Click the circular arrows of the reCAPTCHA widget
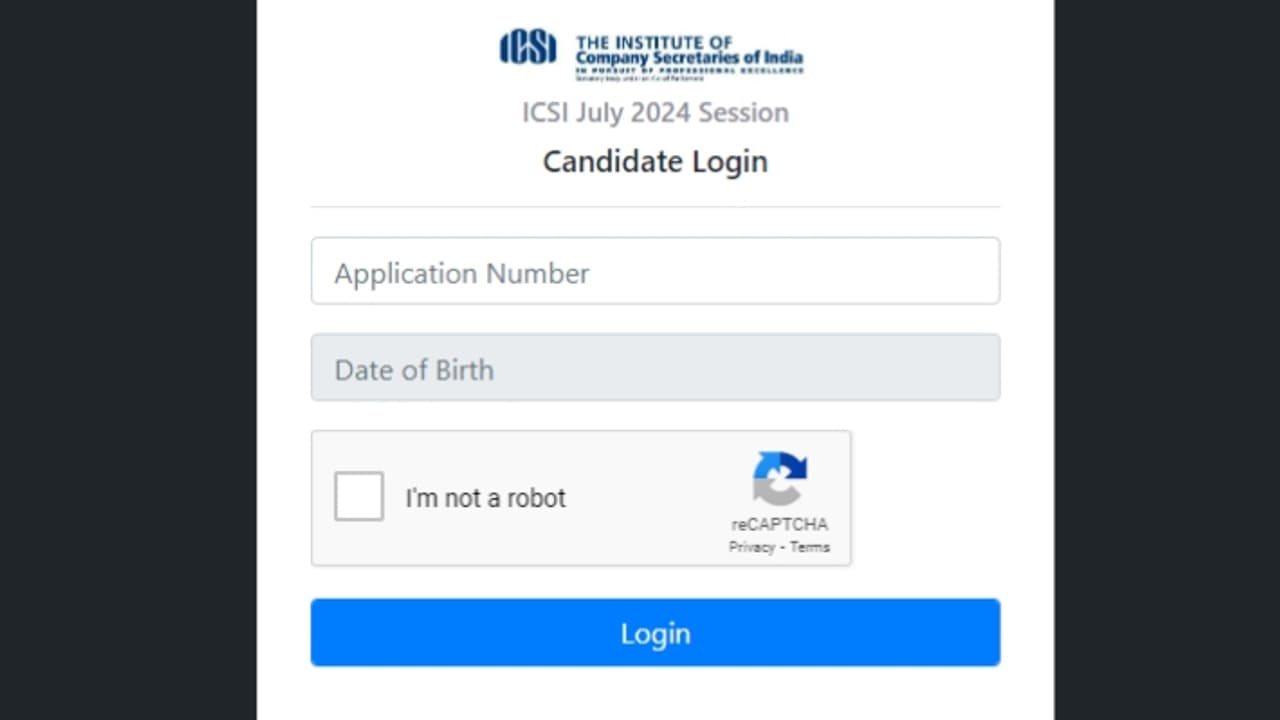 point(780,477)
